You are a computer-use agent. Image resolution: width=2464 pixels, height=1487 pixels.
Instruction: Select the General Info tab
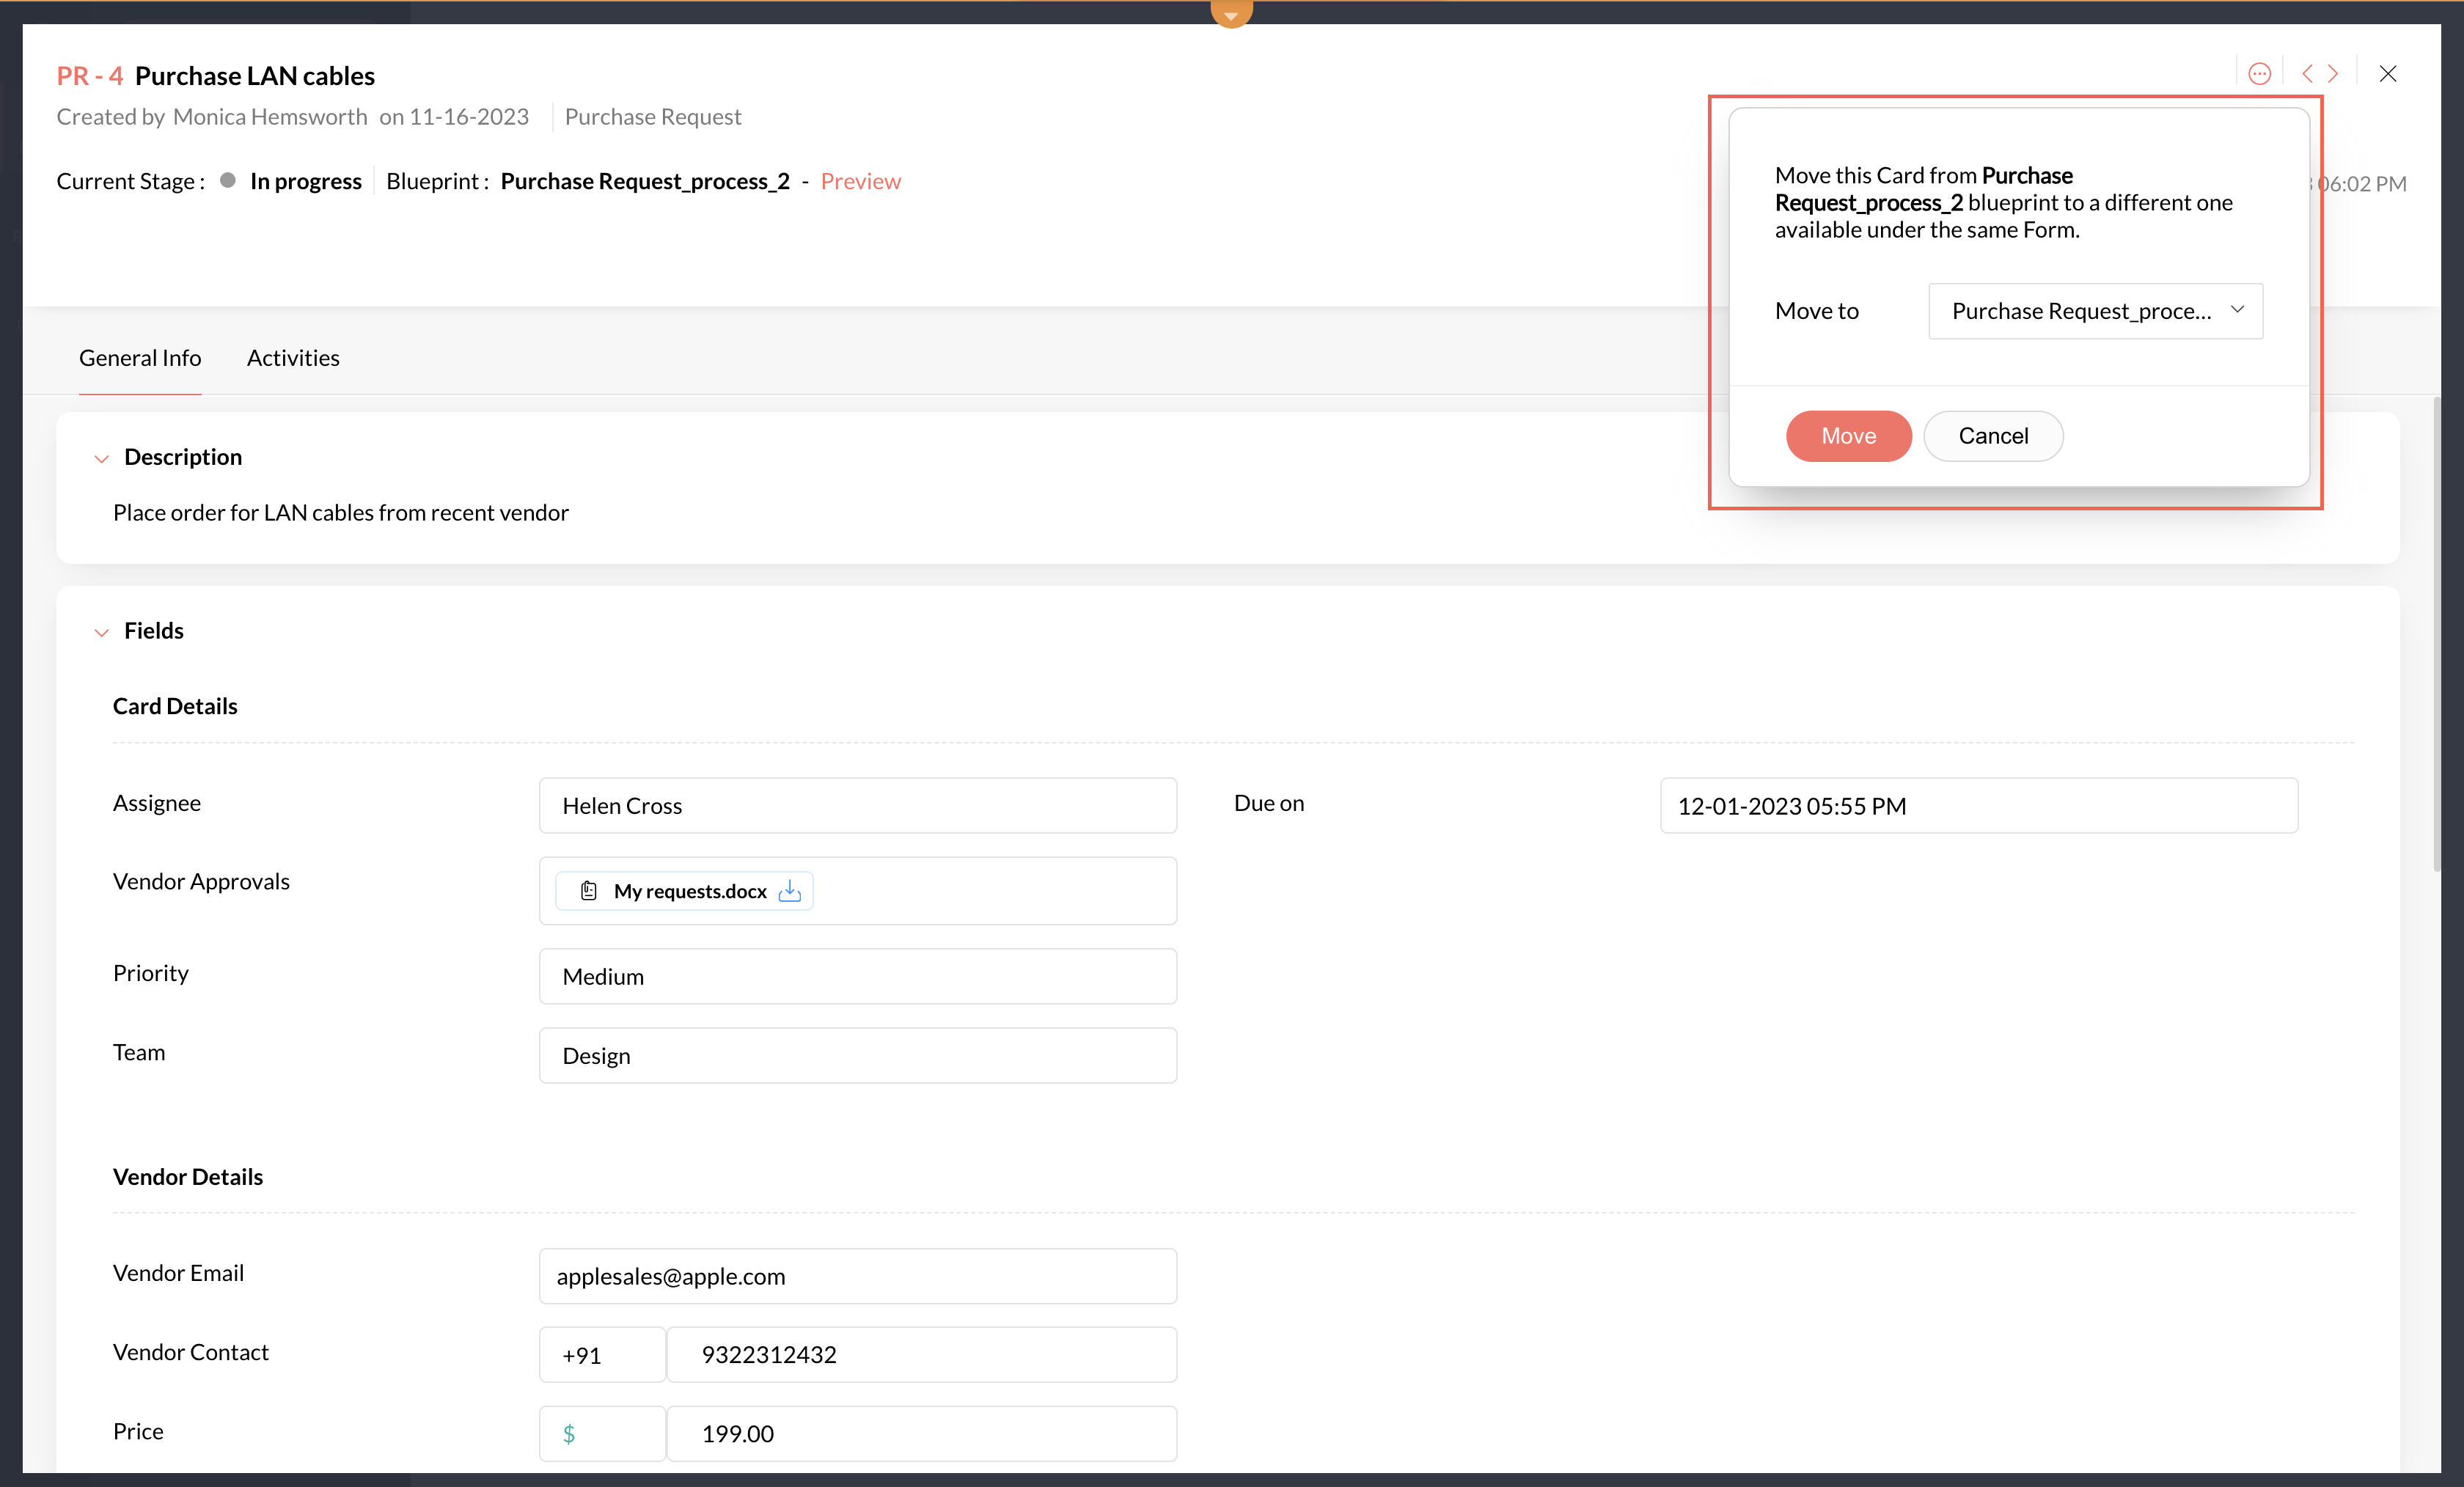140,358
